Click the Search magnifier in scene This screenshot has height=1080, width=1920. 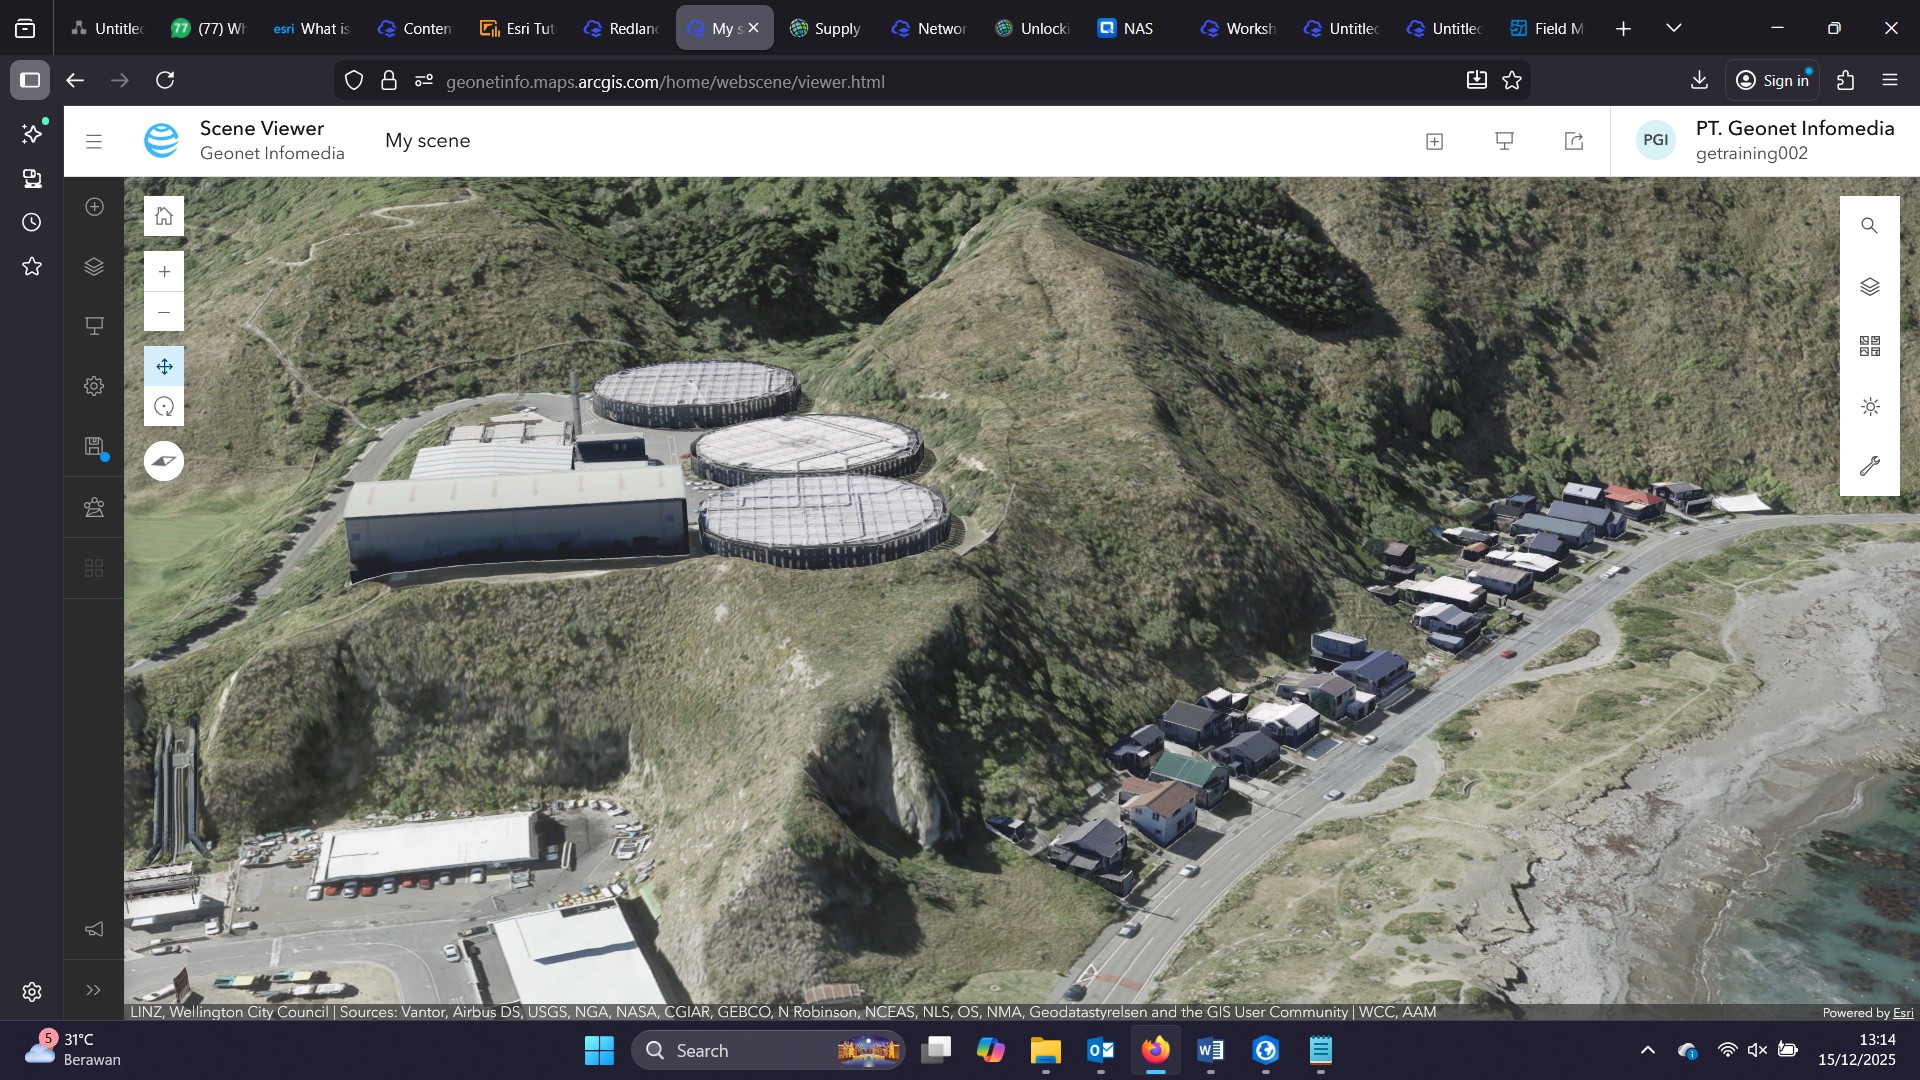(x=1870, y=226)
